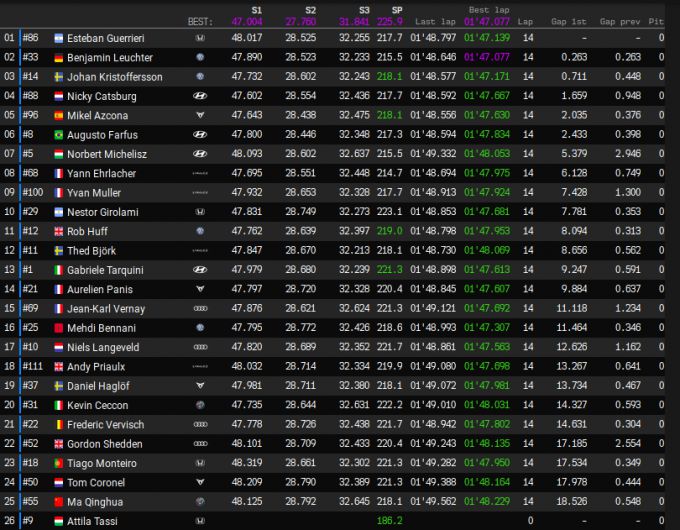Click the Brazilian flag beside Augusto Farfus
Screen dimensions: 680x530
coord(58,134)
